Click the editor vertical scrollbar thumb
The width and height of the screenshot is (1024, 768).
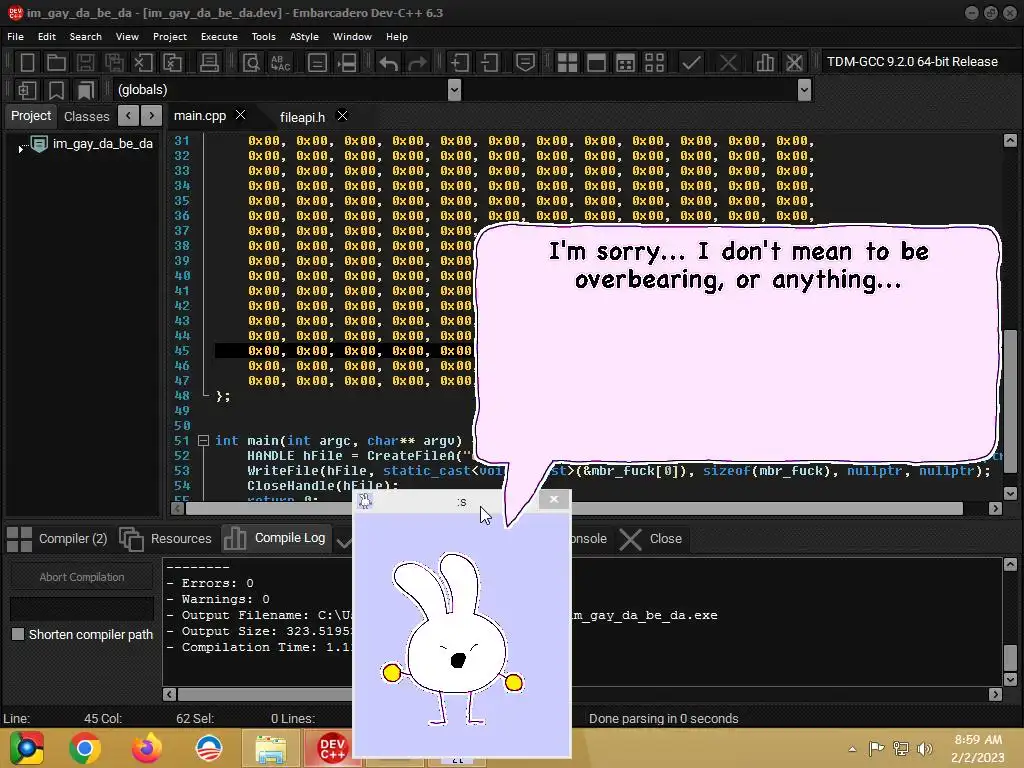point(1010,402)
